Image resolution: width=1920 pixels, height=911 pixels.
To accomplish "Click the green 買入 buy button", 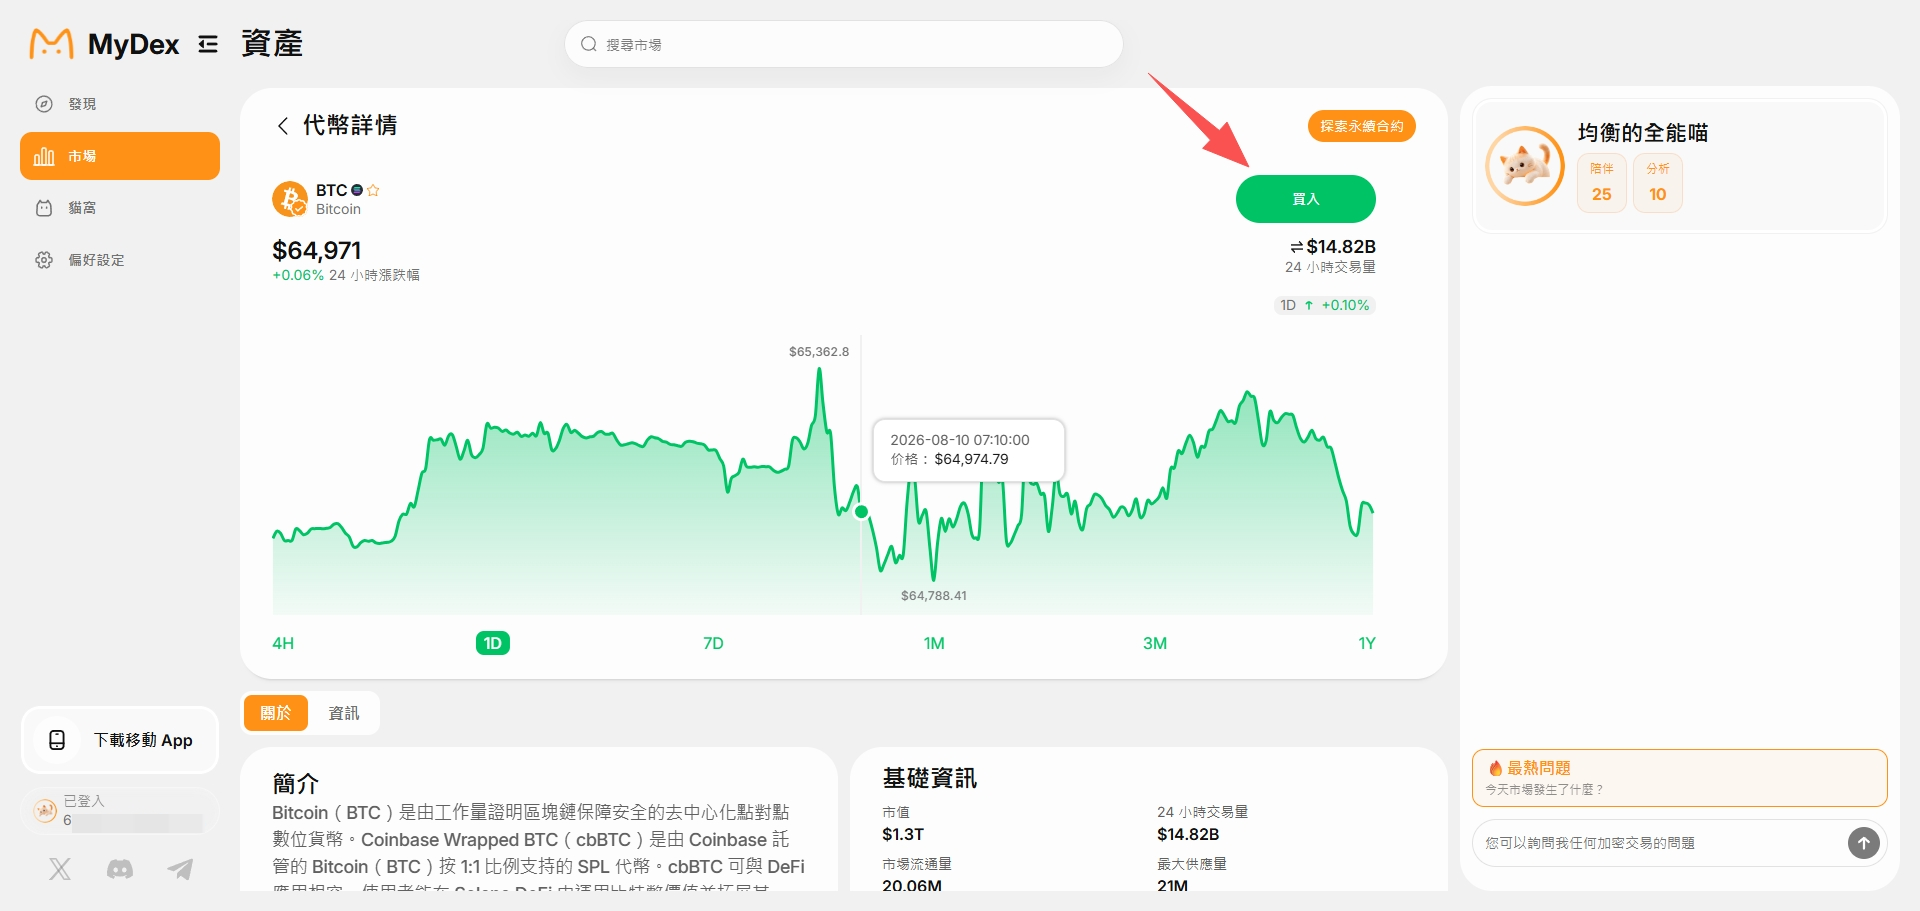I will coord(1306,199).
